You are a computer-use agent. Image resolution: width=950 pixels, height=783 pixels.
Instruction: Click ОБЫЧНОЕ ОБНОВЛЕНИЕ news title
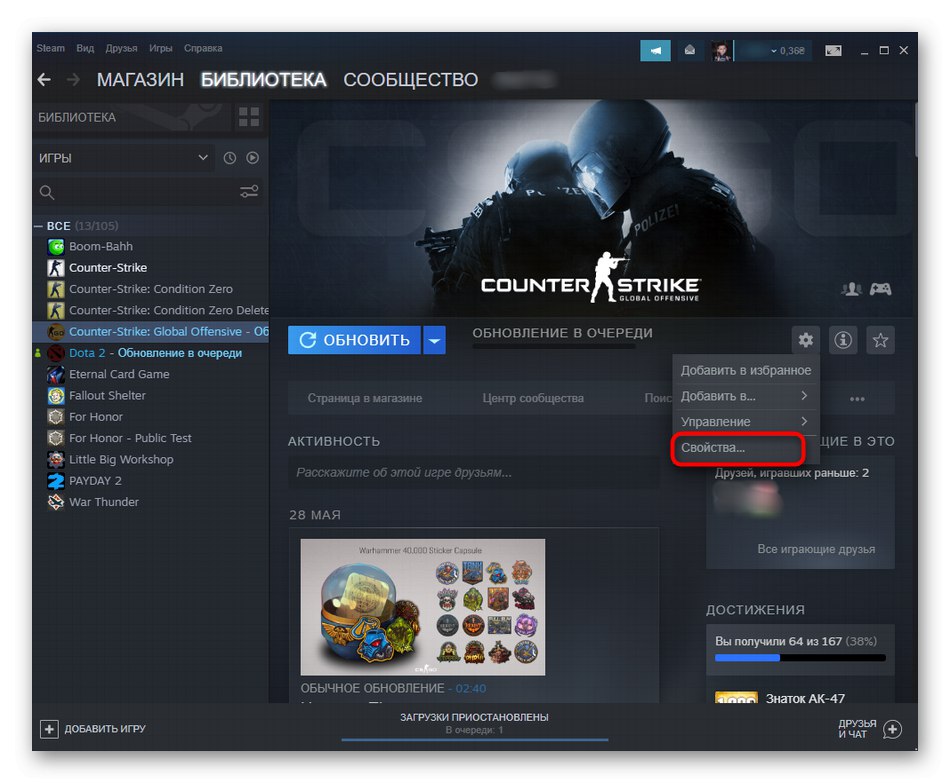[373, 688]
